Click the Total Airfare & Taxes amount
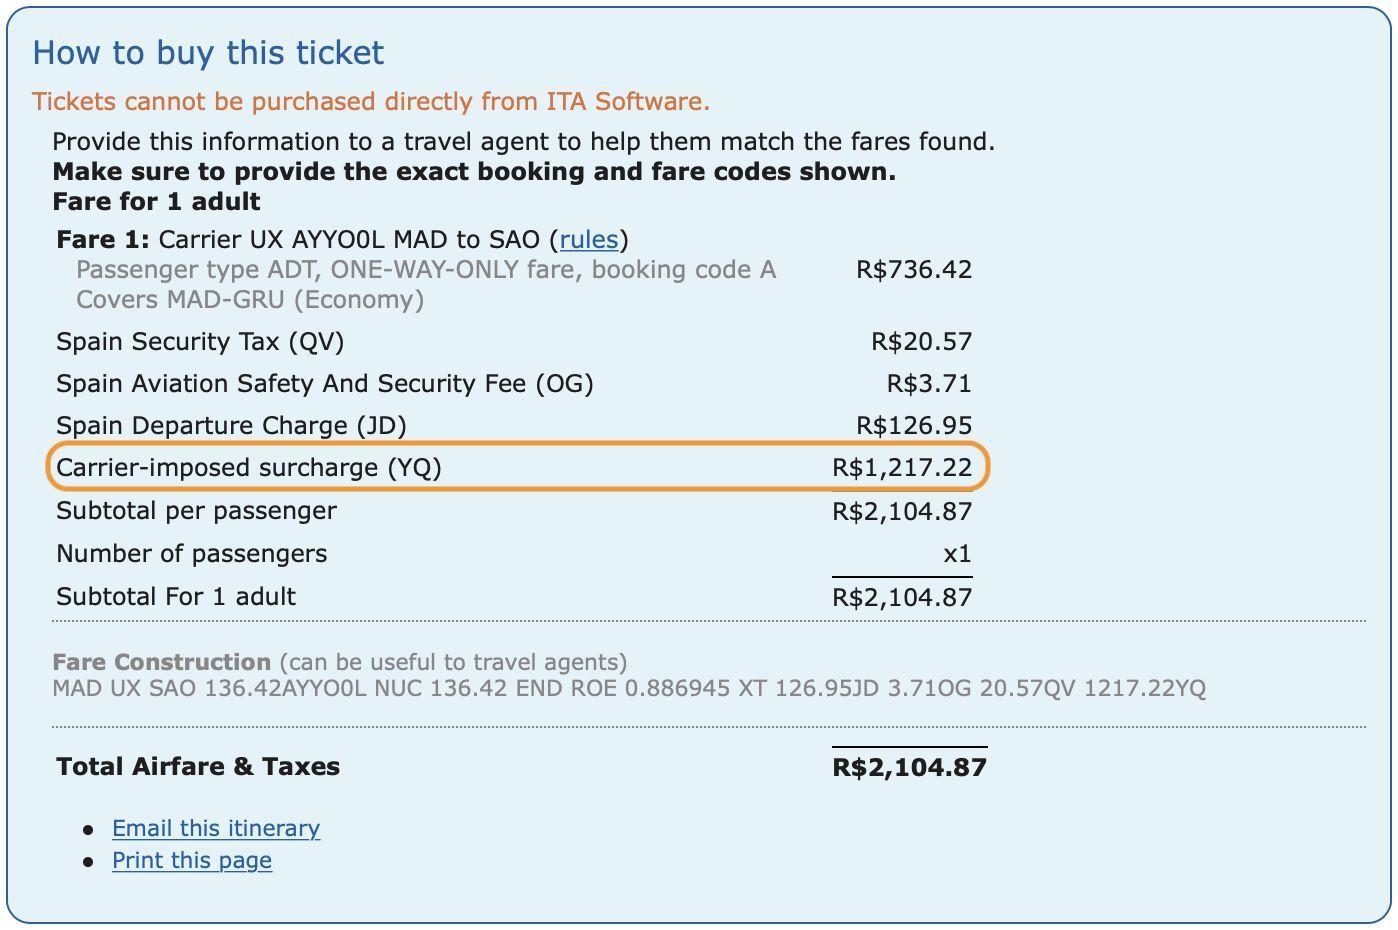 (x=909, y=767)
